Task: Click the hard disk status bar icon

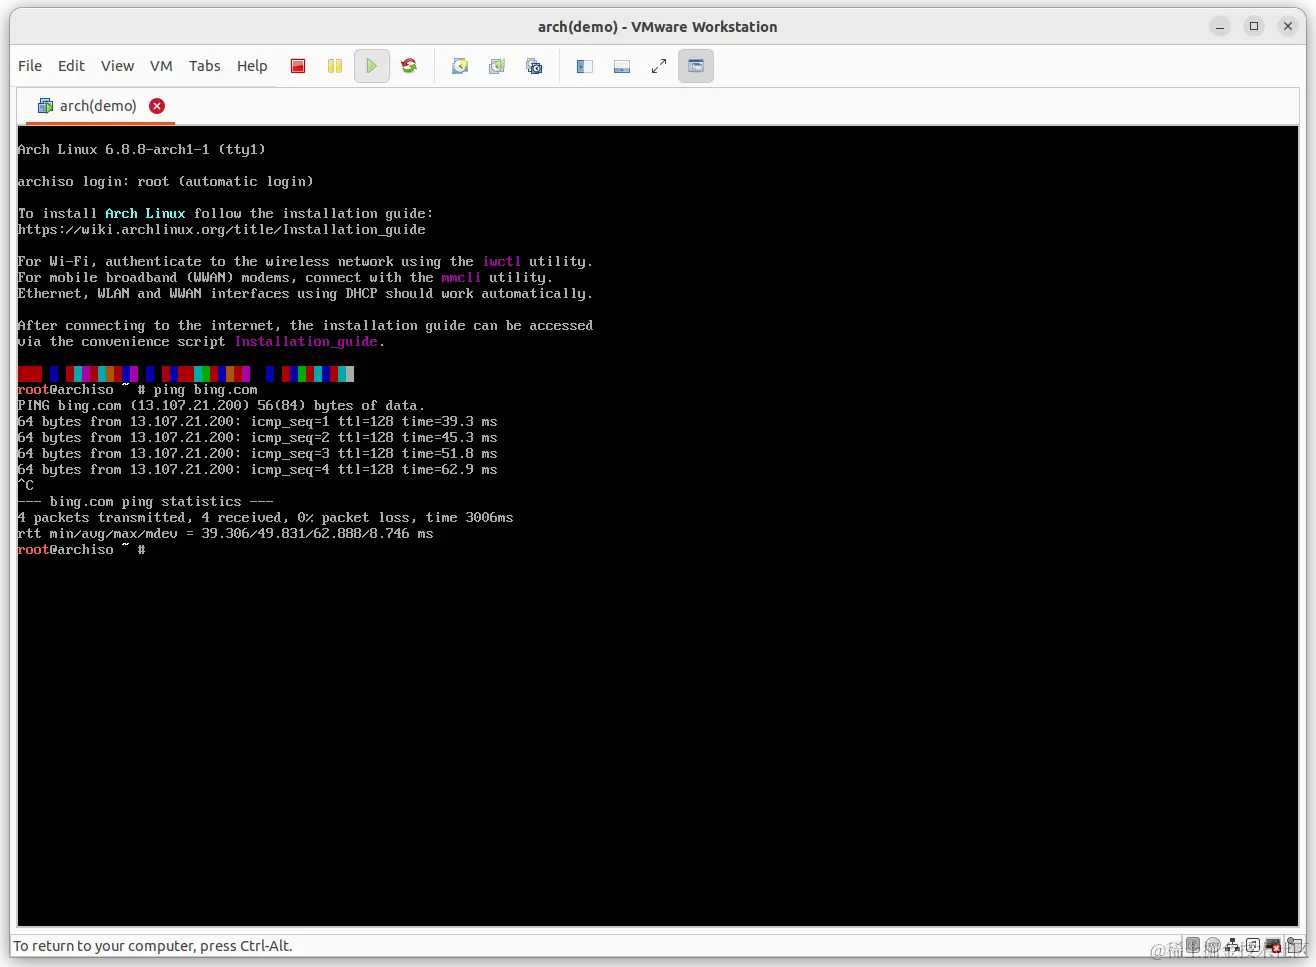Action: coord(1193,945)
